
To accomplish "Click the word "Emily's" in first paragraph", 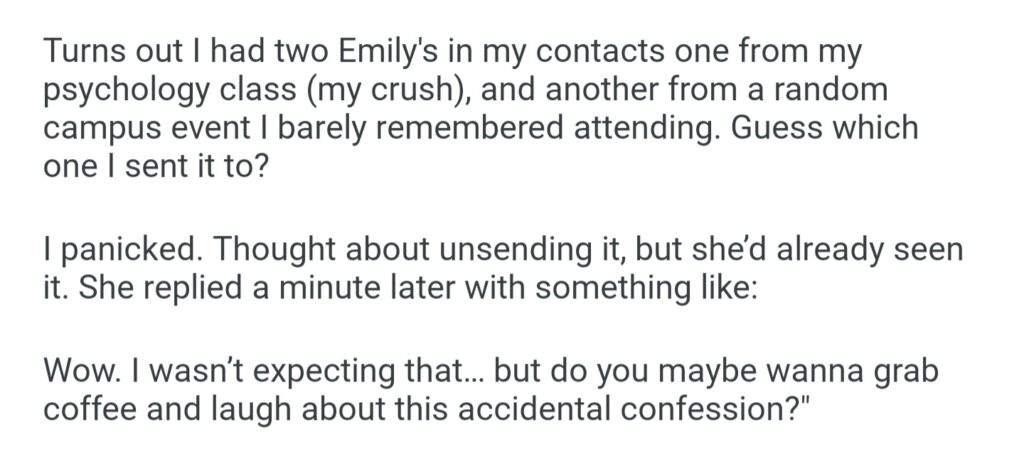I will tap(341, 53).
